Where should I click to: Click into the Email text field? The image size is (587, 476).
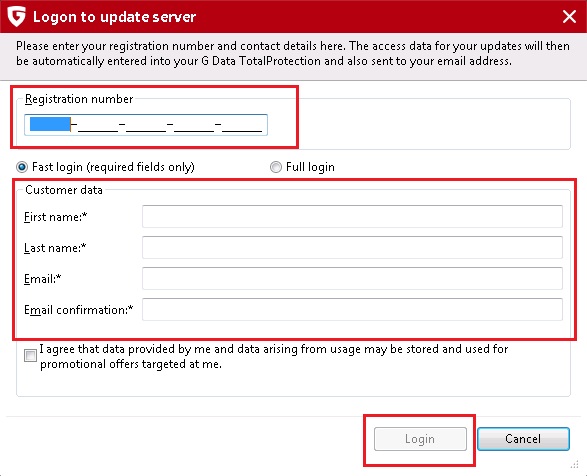click(x=352, y=279)
